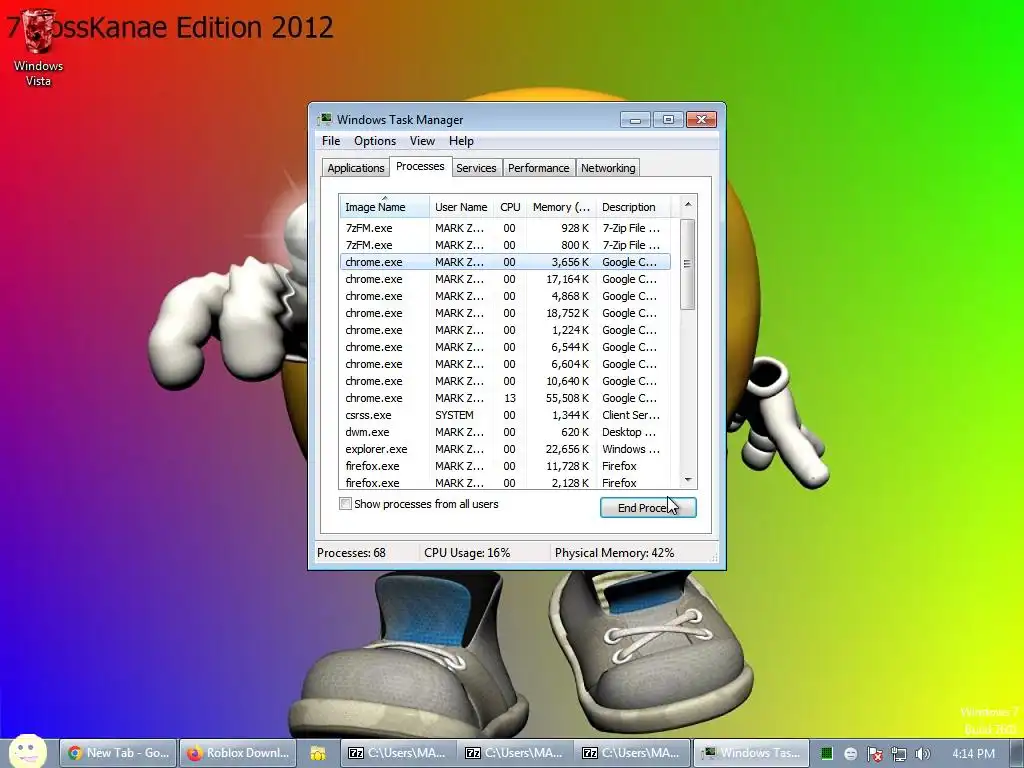1024x768 pixels.
Task: Click the process list scroll up arrow
Action: tap(688, 205)
